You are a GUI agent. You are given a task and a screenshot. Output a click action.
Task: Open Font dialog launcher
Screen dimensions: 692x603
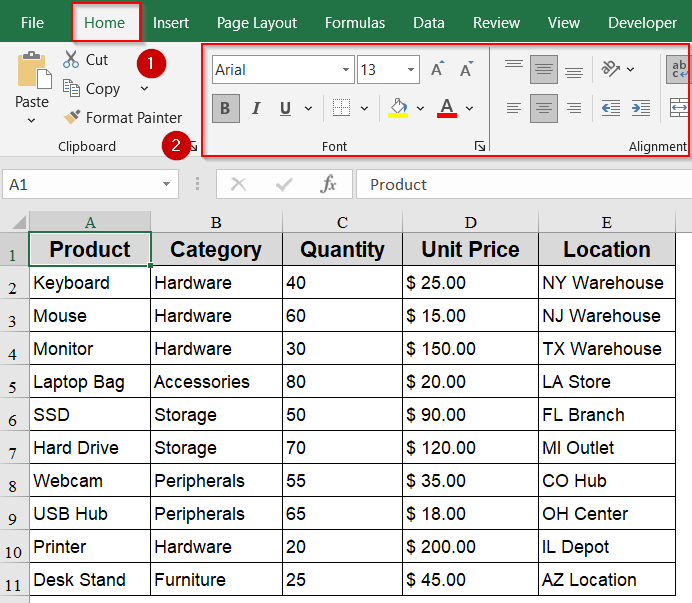480,146
